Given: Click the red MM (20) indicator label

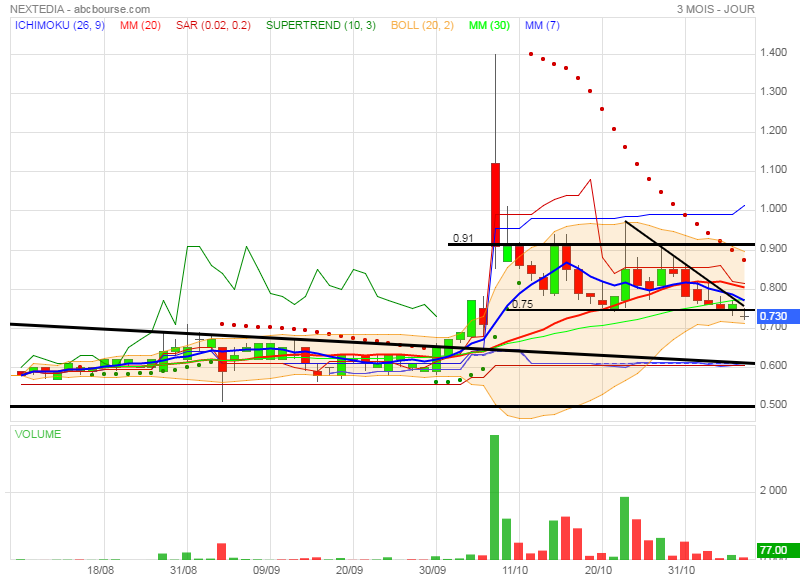Looking at the screenshot, I should coord(140,25).
